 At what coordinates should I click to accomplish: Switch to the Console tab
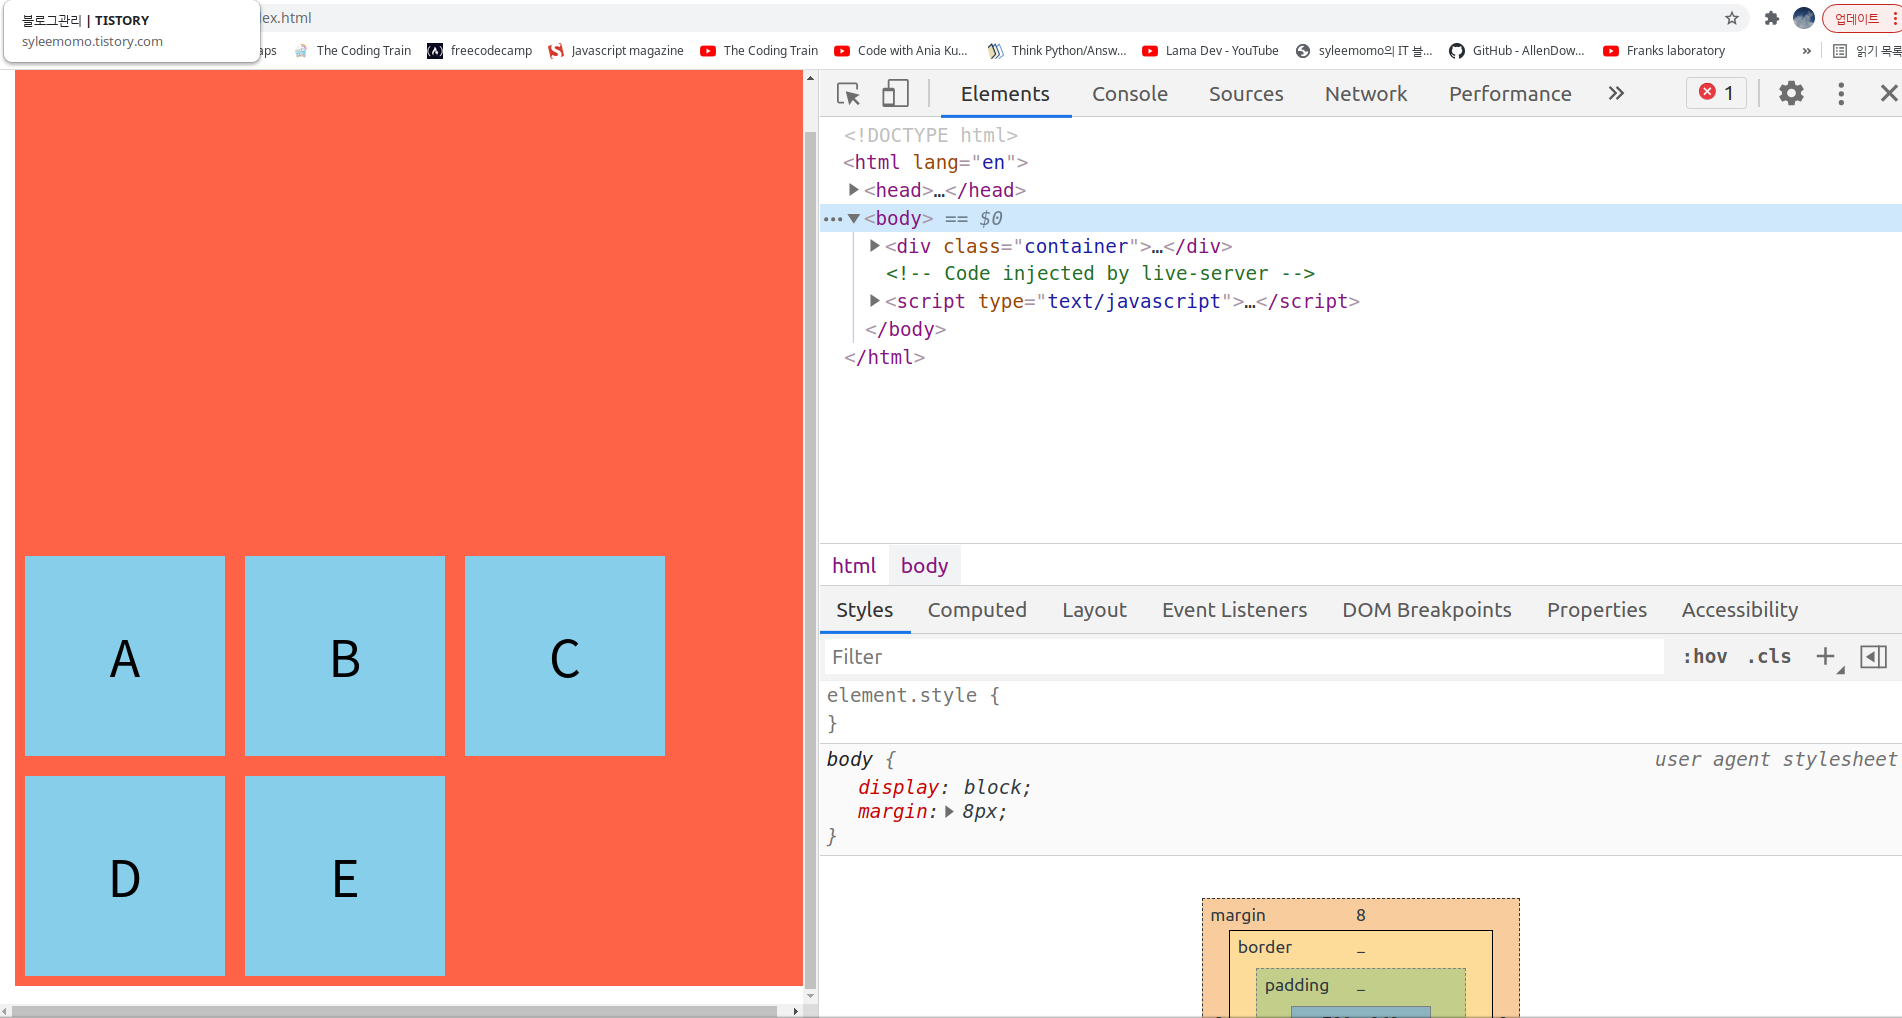pos(1130,94)
